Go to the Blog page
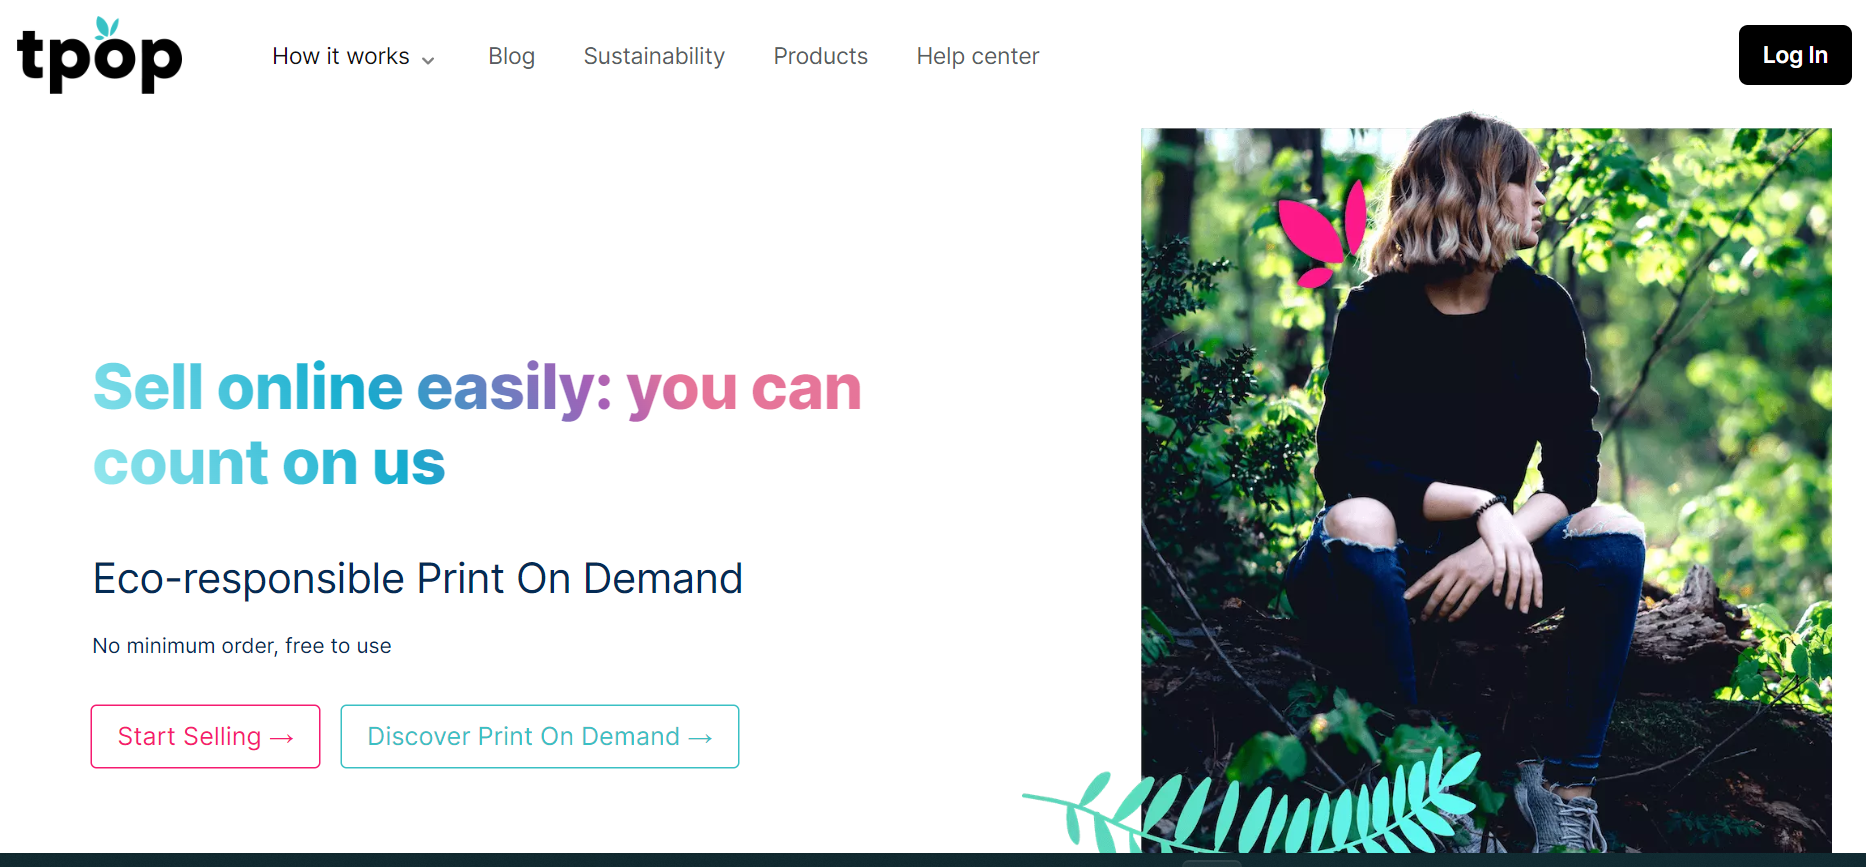Image resolution: width=1866 pixels, height=867 pixels. pos(511,56)
